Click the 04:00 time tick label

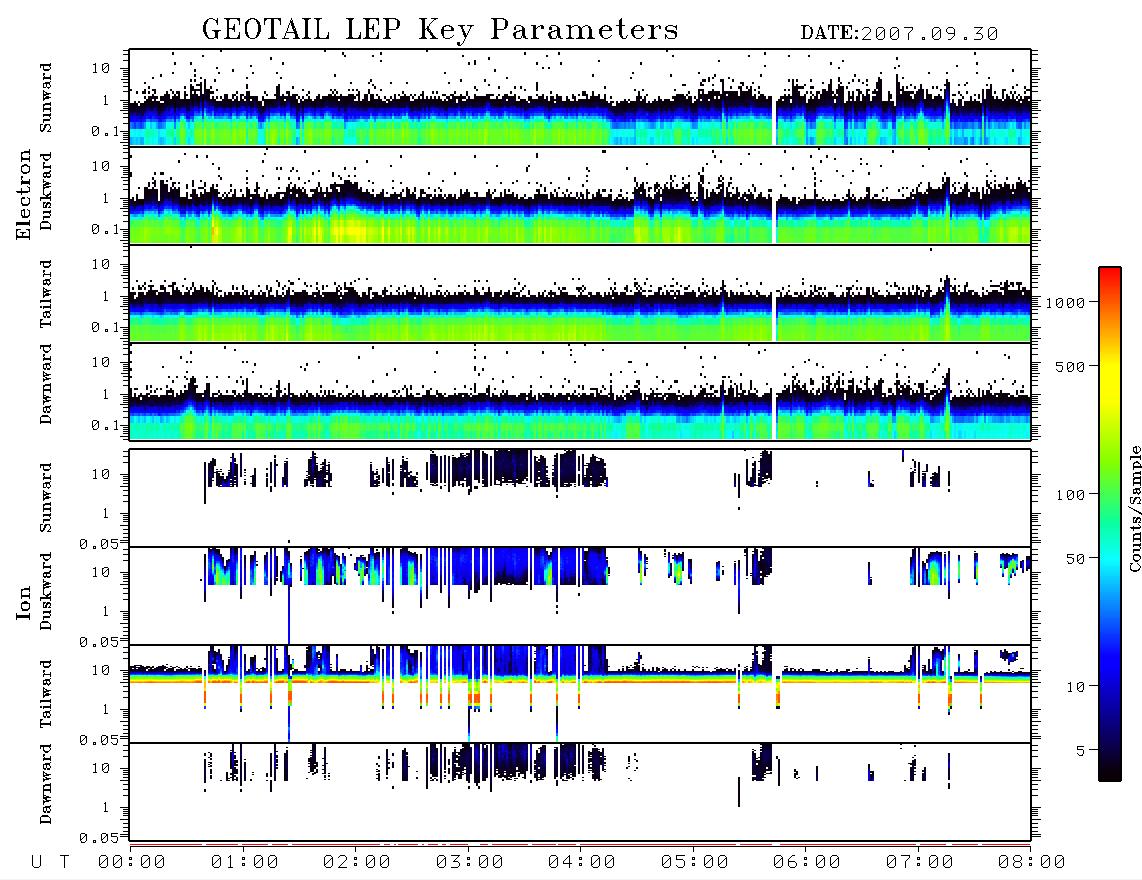[582, 863]
